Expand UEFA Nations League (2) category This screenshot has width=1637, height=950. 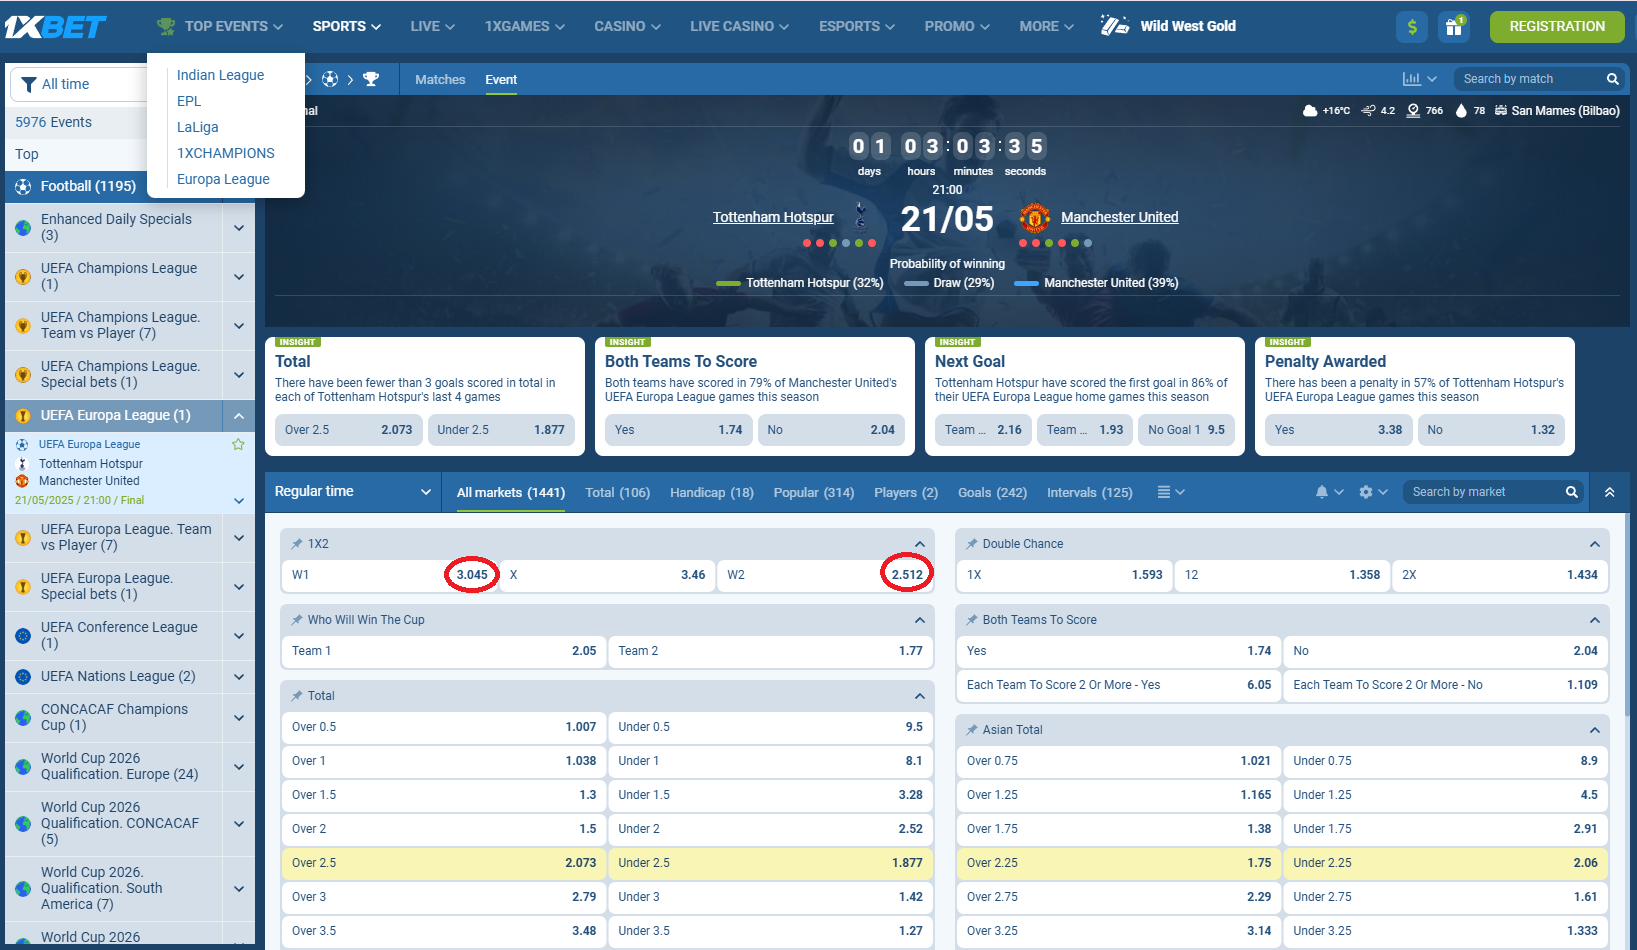pos(239,677)
